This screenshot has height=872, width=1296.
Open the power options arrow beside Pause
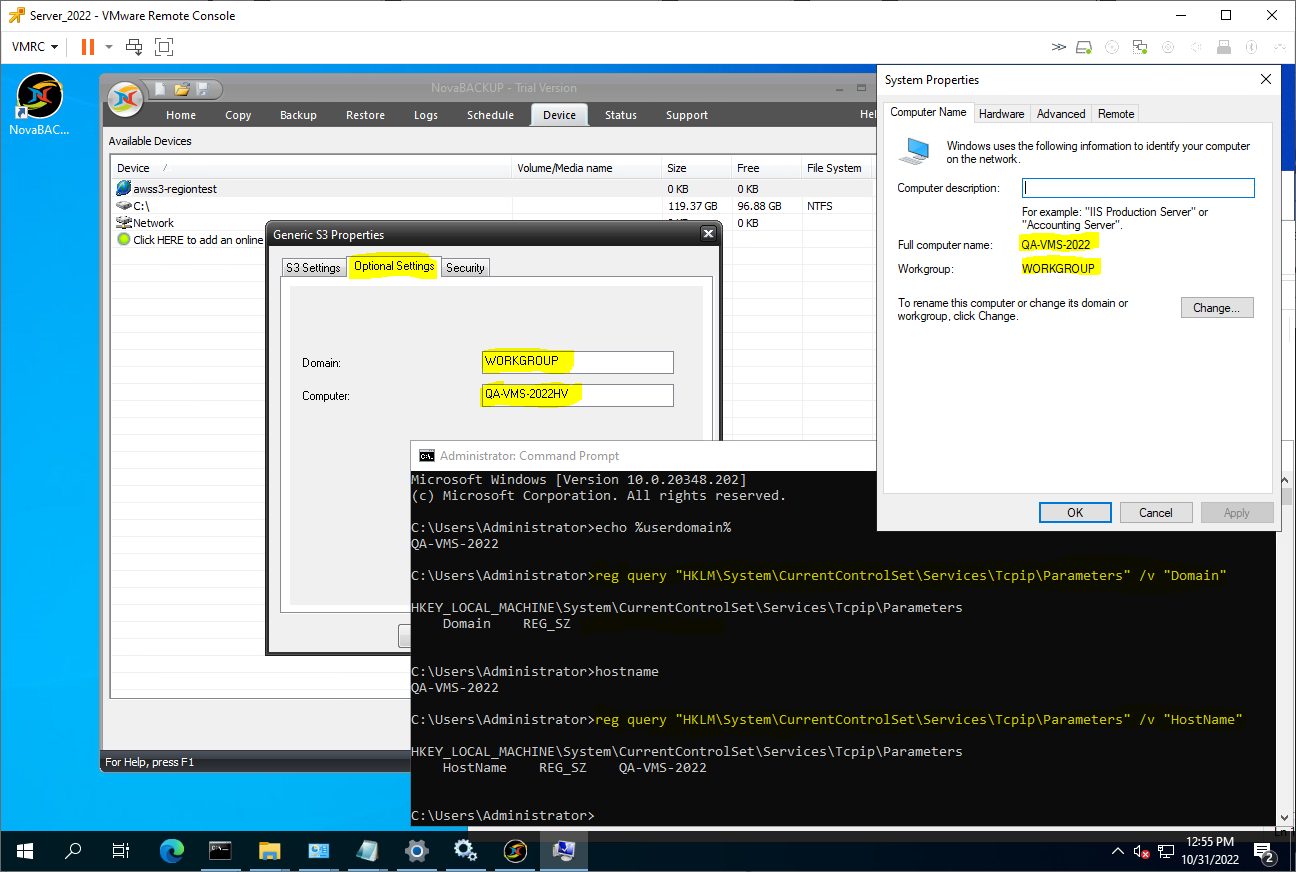[109, 47]
